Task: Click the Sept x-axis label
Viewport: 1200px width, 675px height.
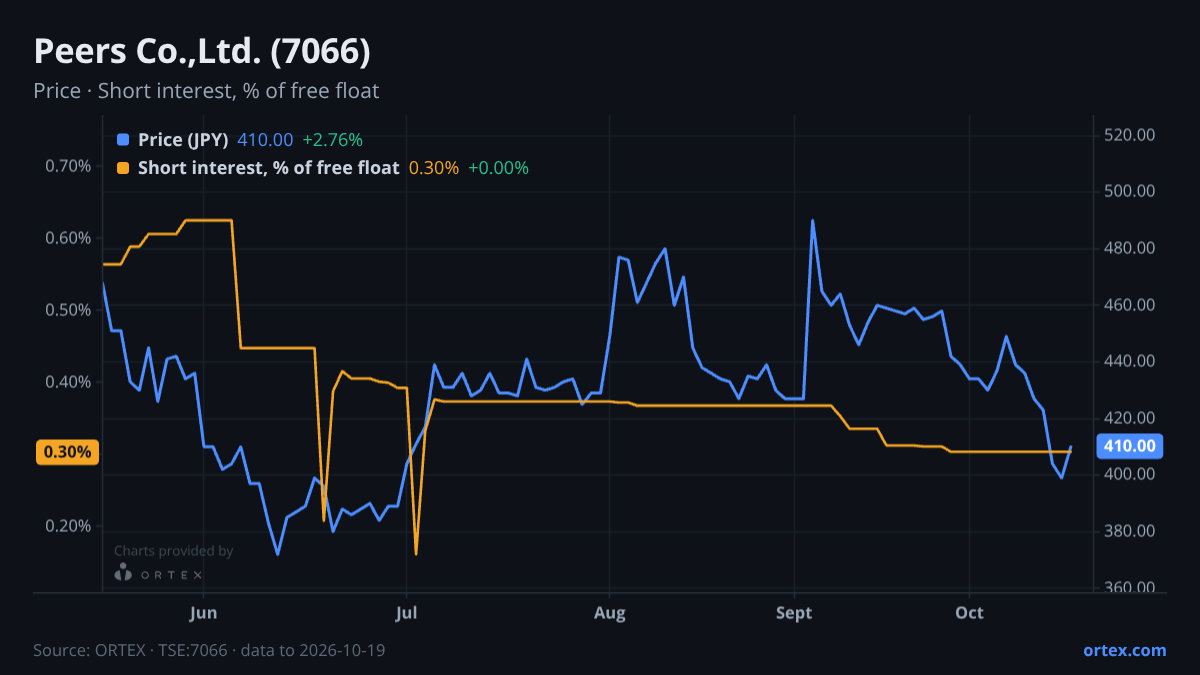Action: click(794, 612)
